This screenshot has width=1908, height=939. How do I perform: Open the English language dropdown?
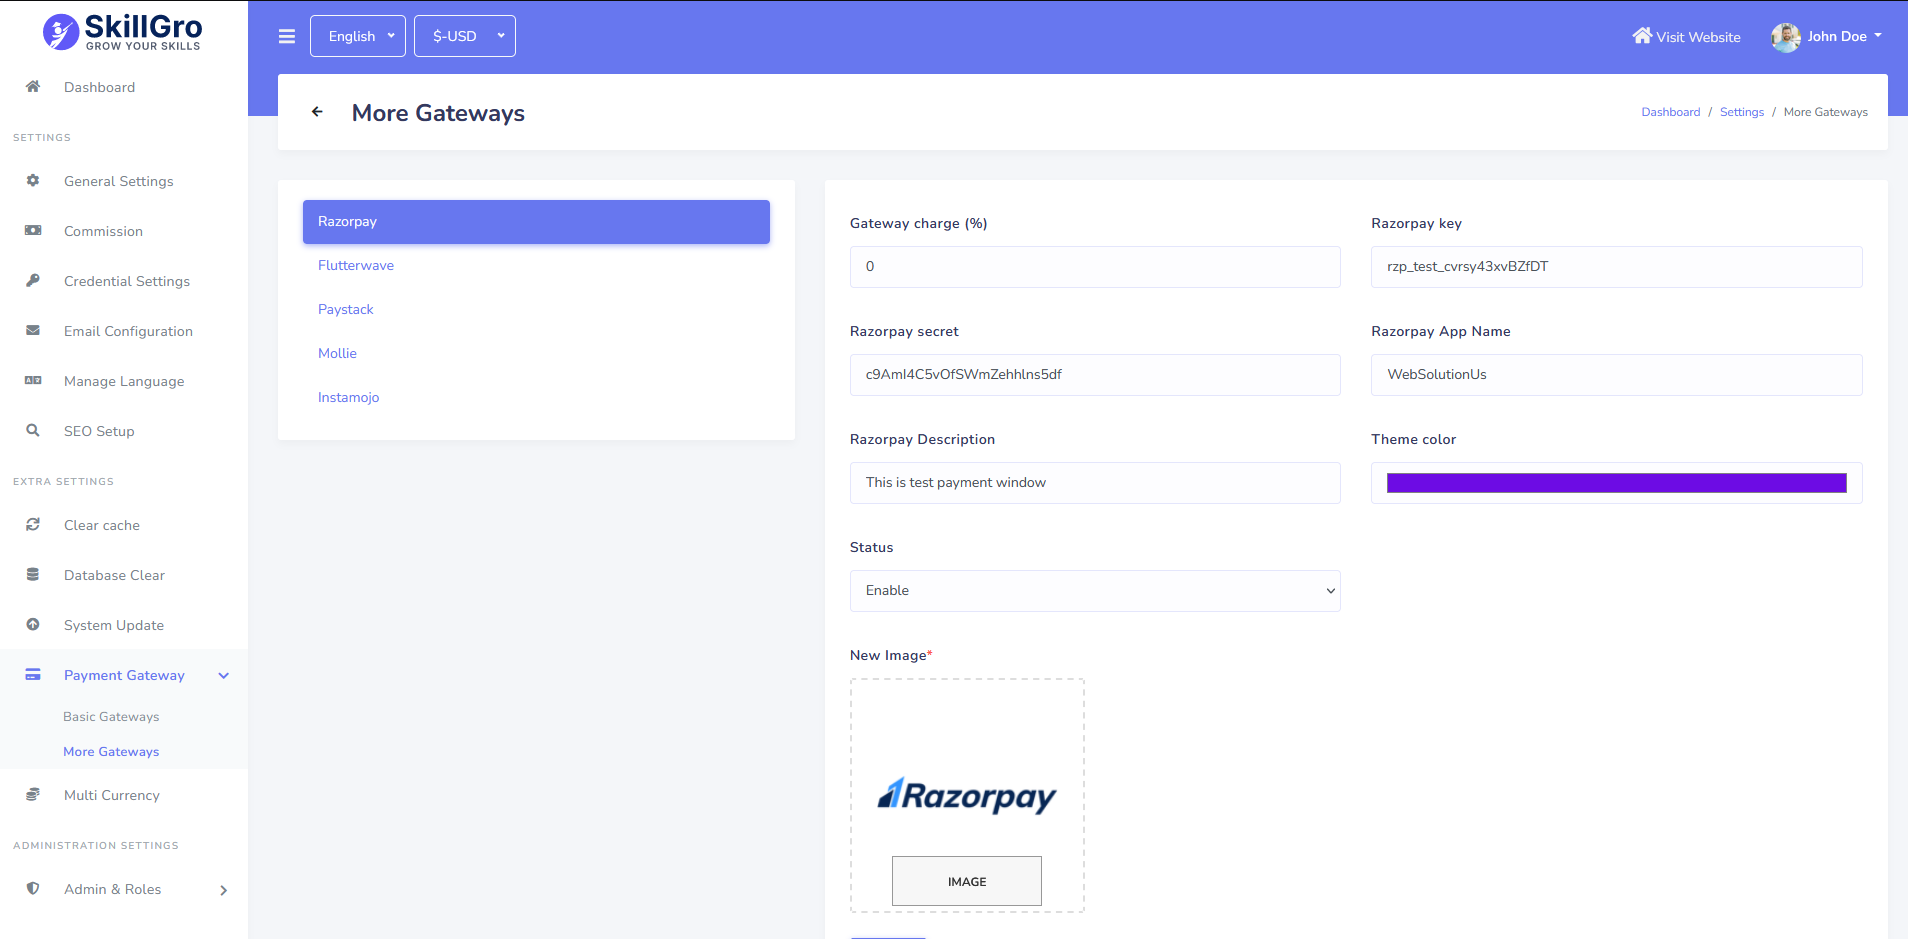(358, 36)
